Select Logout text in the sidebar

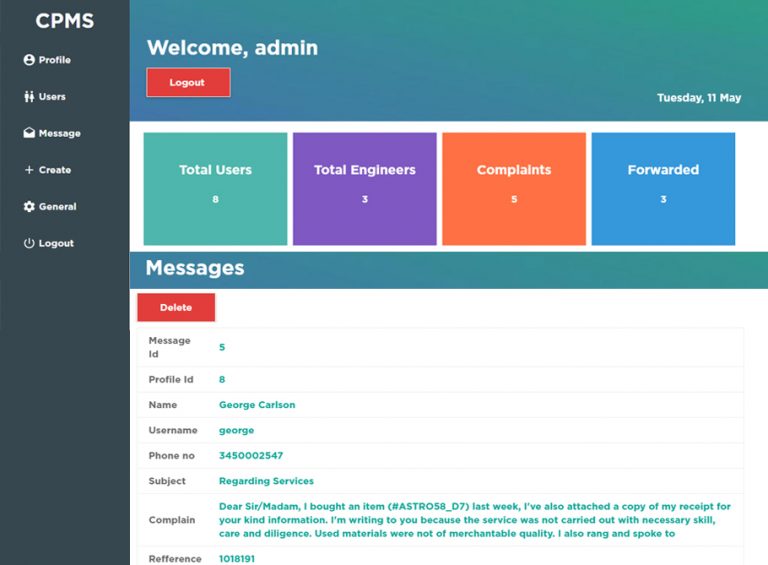pyautogui.click(x=56, y=243)
